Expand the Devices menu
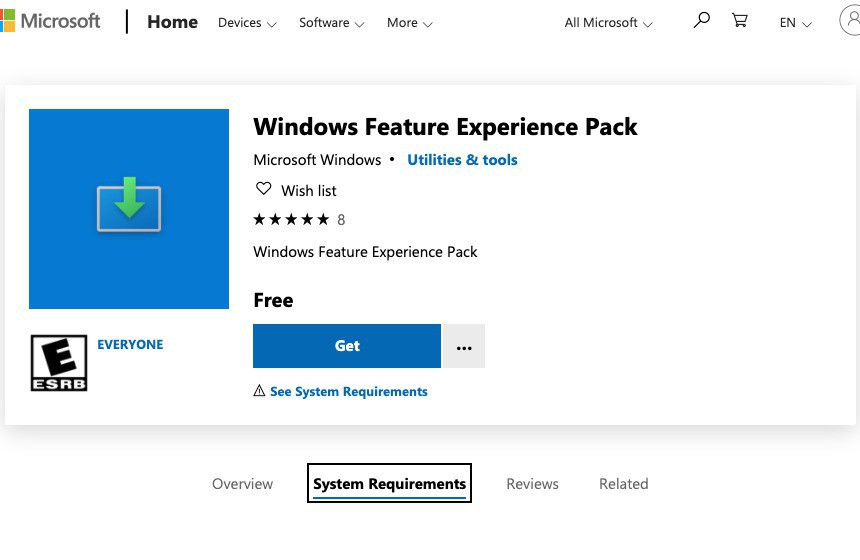 tap(247, 23)
